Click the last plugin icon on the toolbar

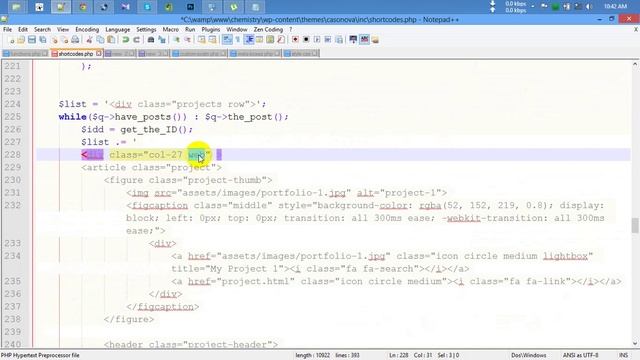click(x=375, y=40)
